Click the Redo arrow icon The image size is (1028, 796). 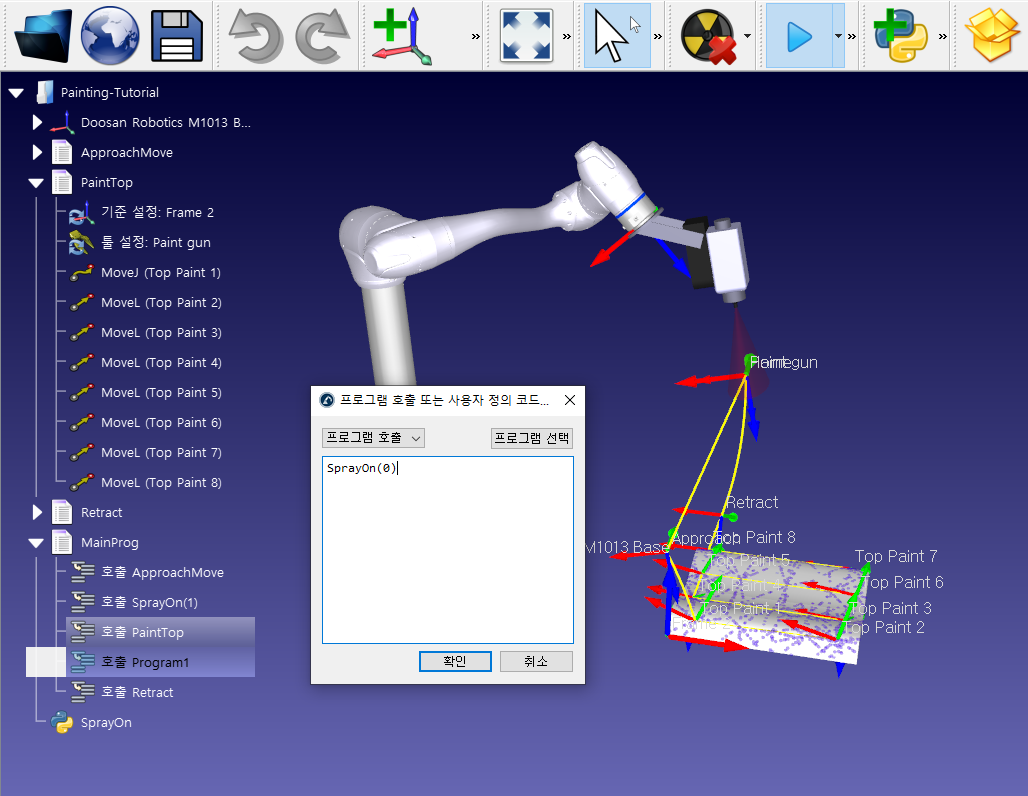point(323,36)
